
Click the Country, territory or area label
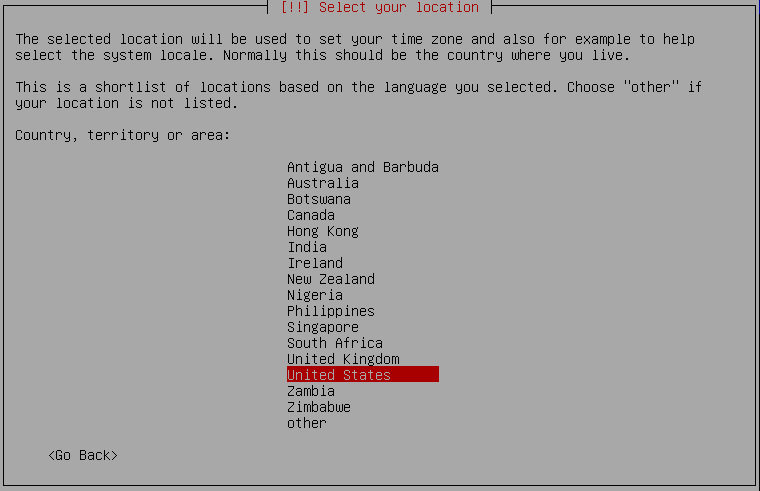tap(123, 135)
